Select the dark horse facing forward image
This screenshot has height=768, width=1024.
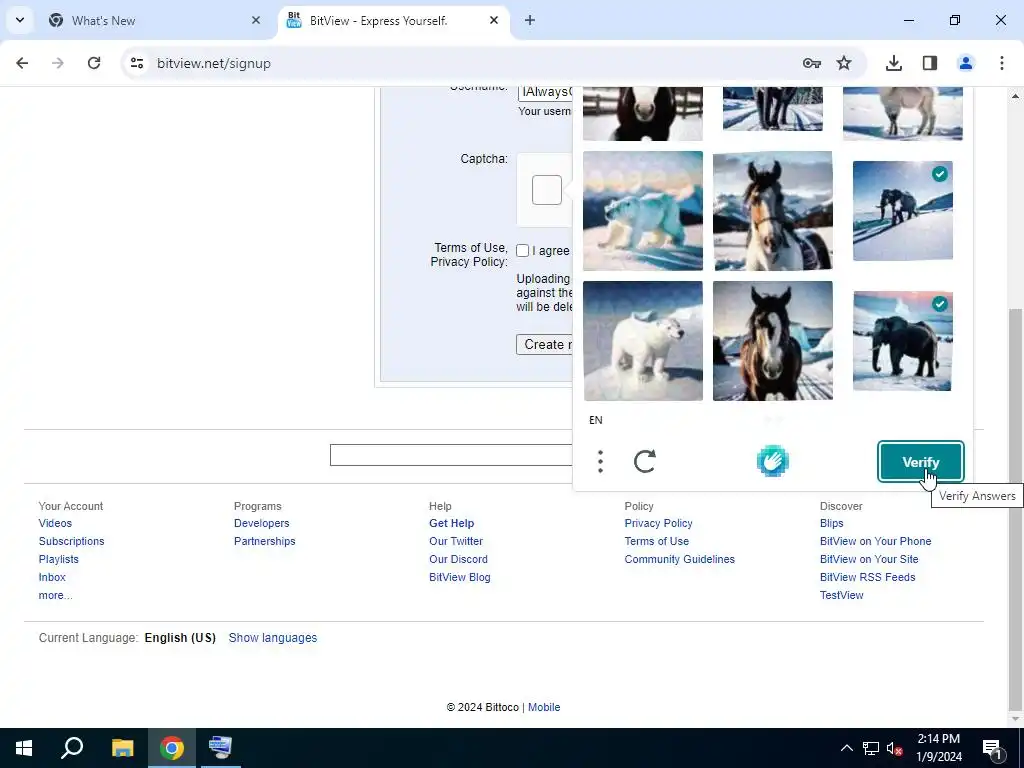point(773,341)
